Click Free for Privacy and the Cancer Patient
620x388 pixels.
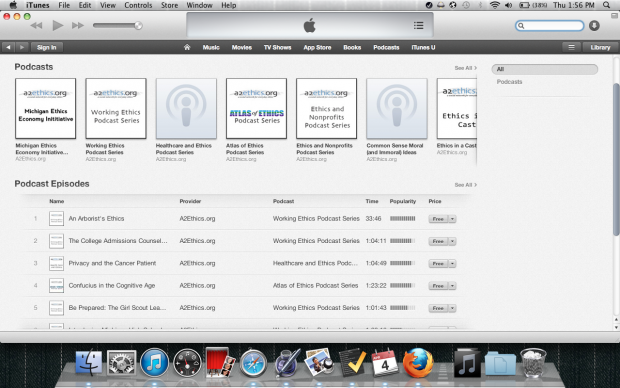tap(438, 264)
